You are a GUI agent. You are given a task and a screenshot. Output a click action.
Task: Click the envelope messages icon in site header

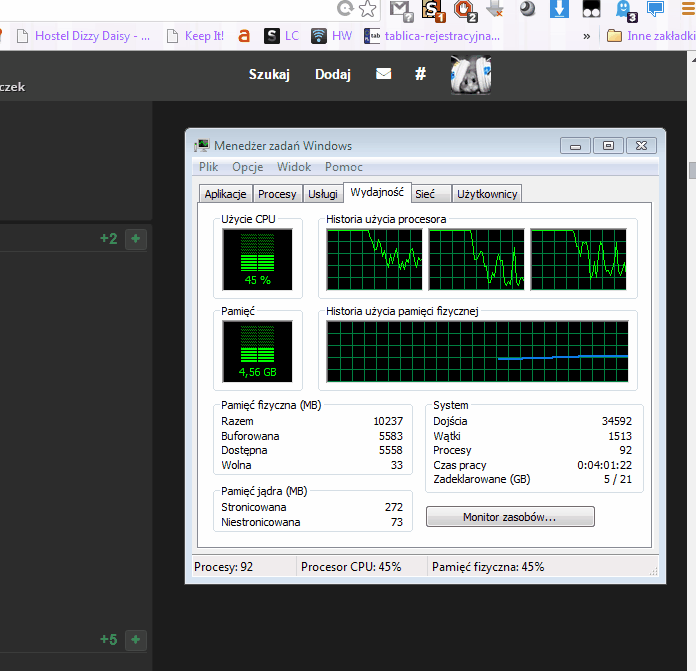pos(383,74)
